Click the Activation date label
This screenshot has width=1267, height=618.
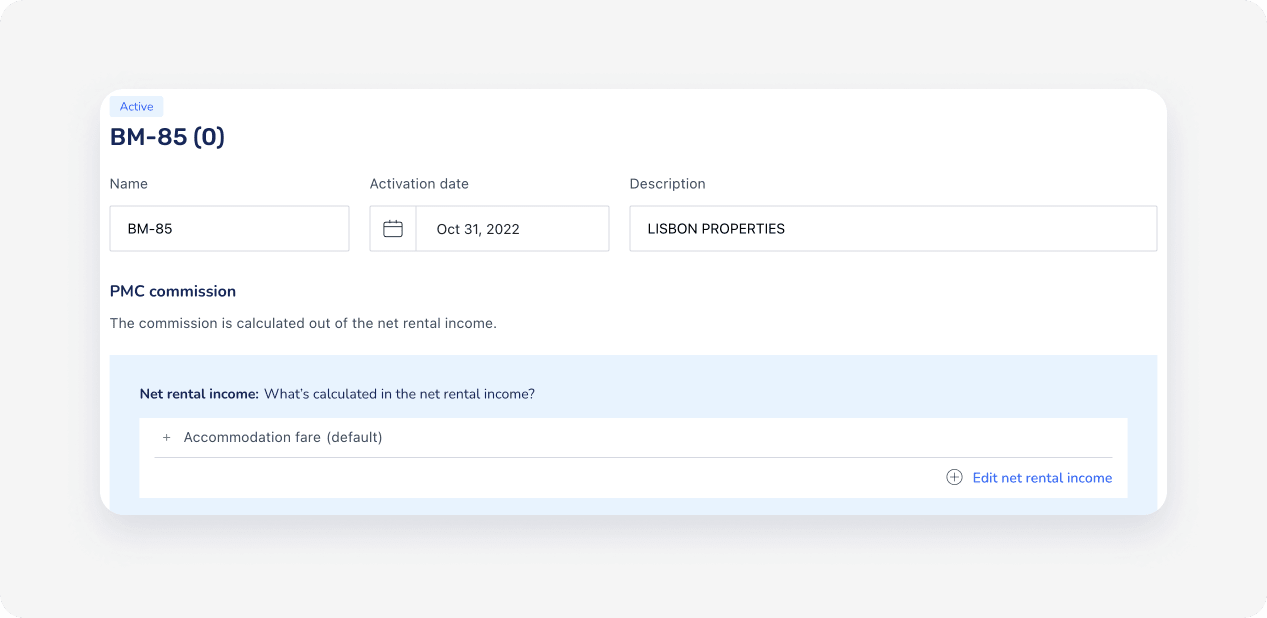[x=419, y=184]
